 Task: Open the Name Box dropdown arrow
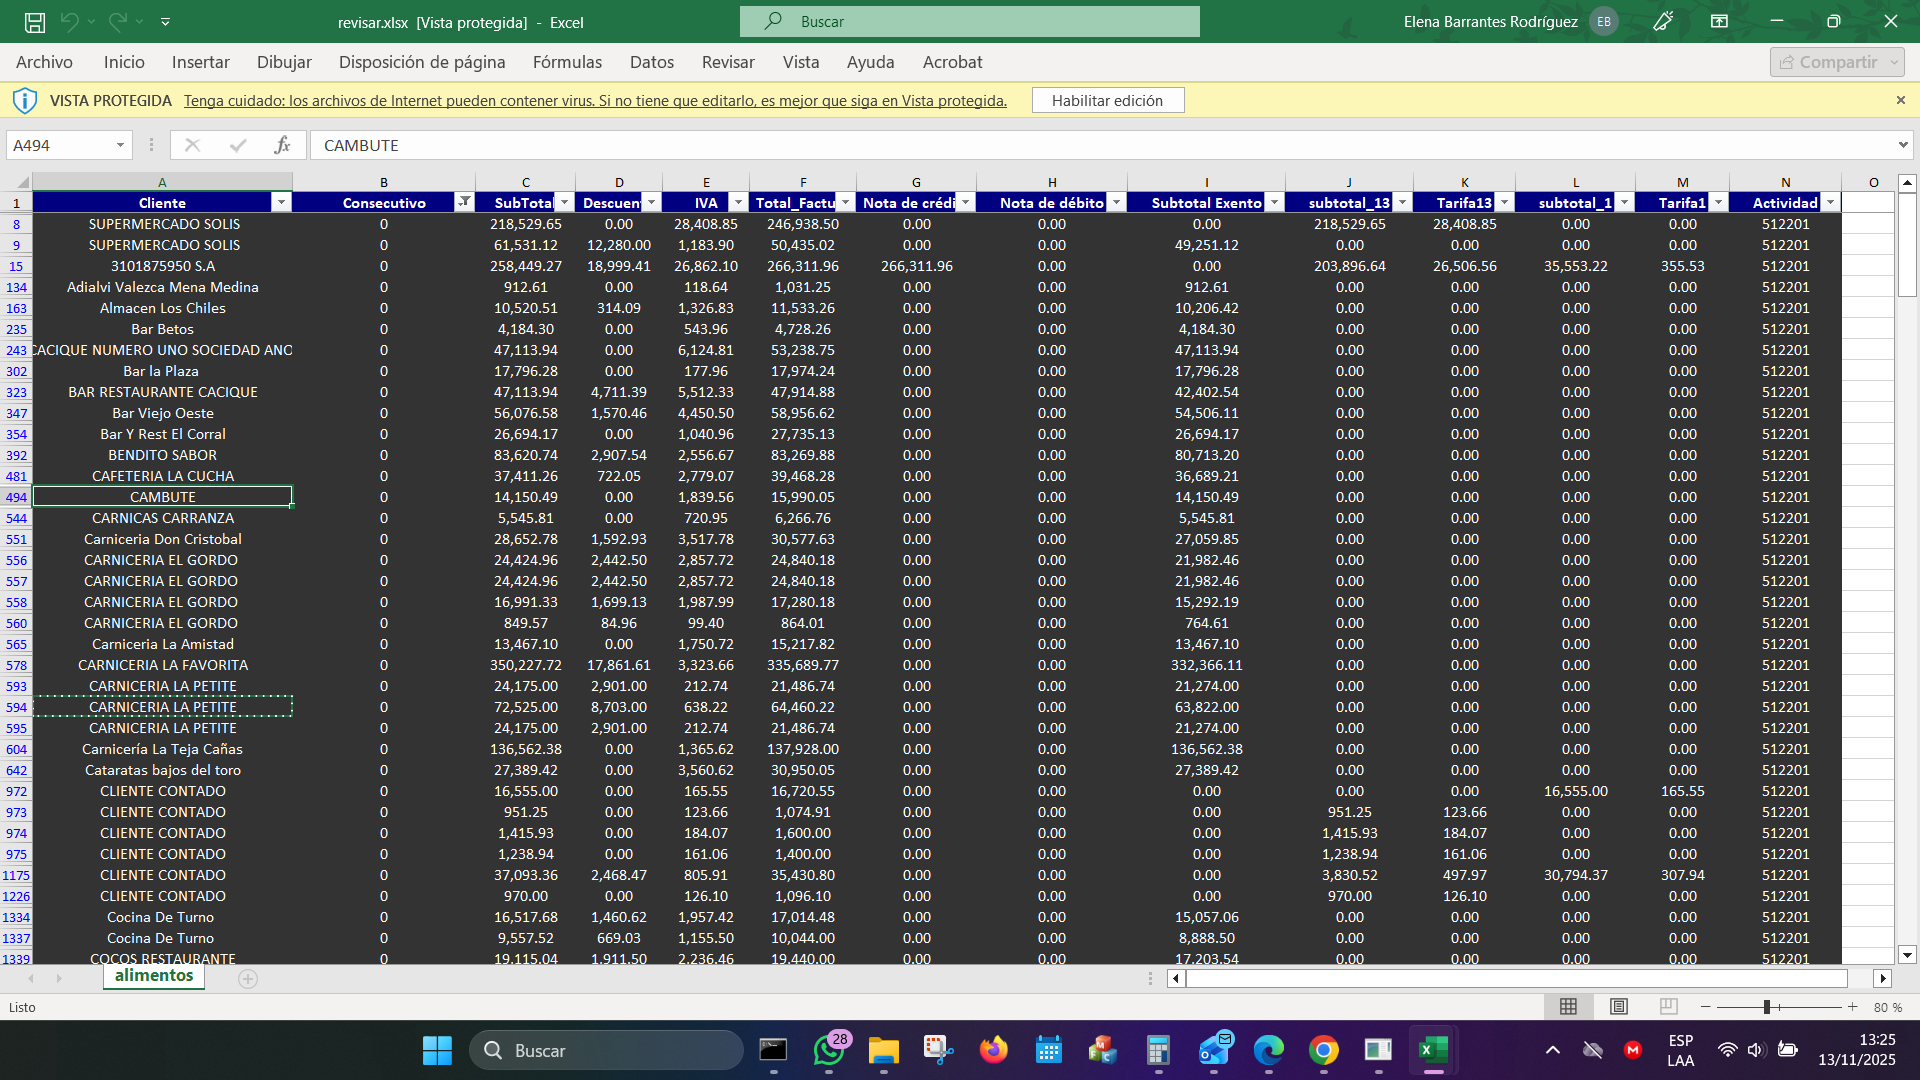[x=120, y=145]
